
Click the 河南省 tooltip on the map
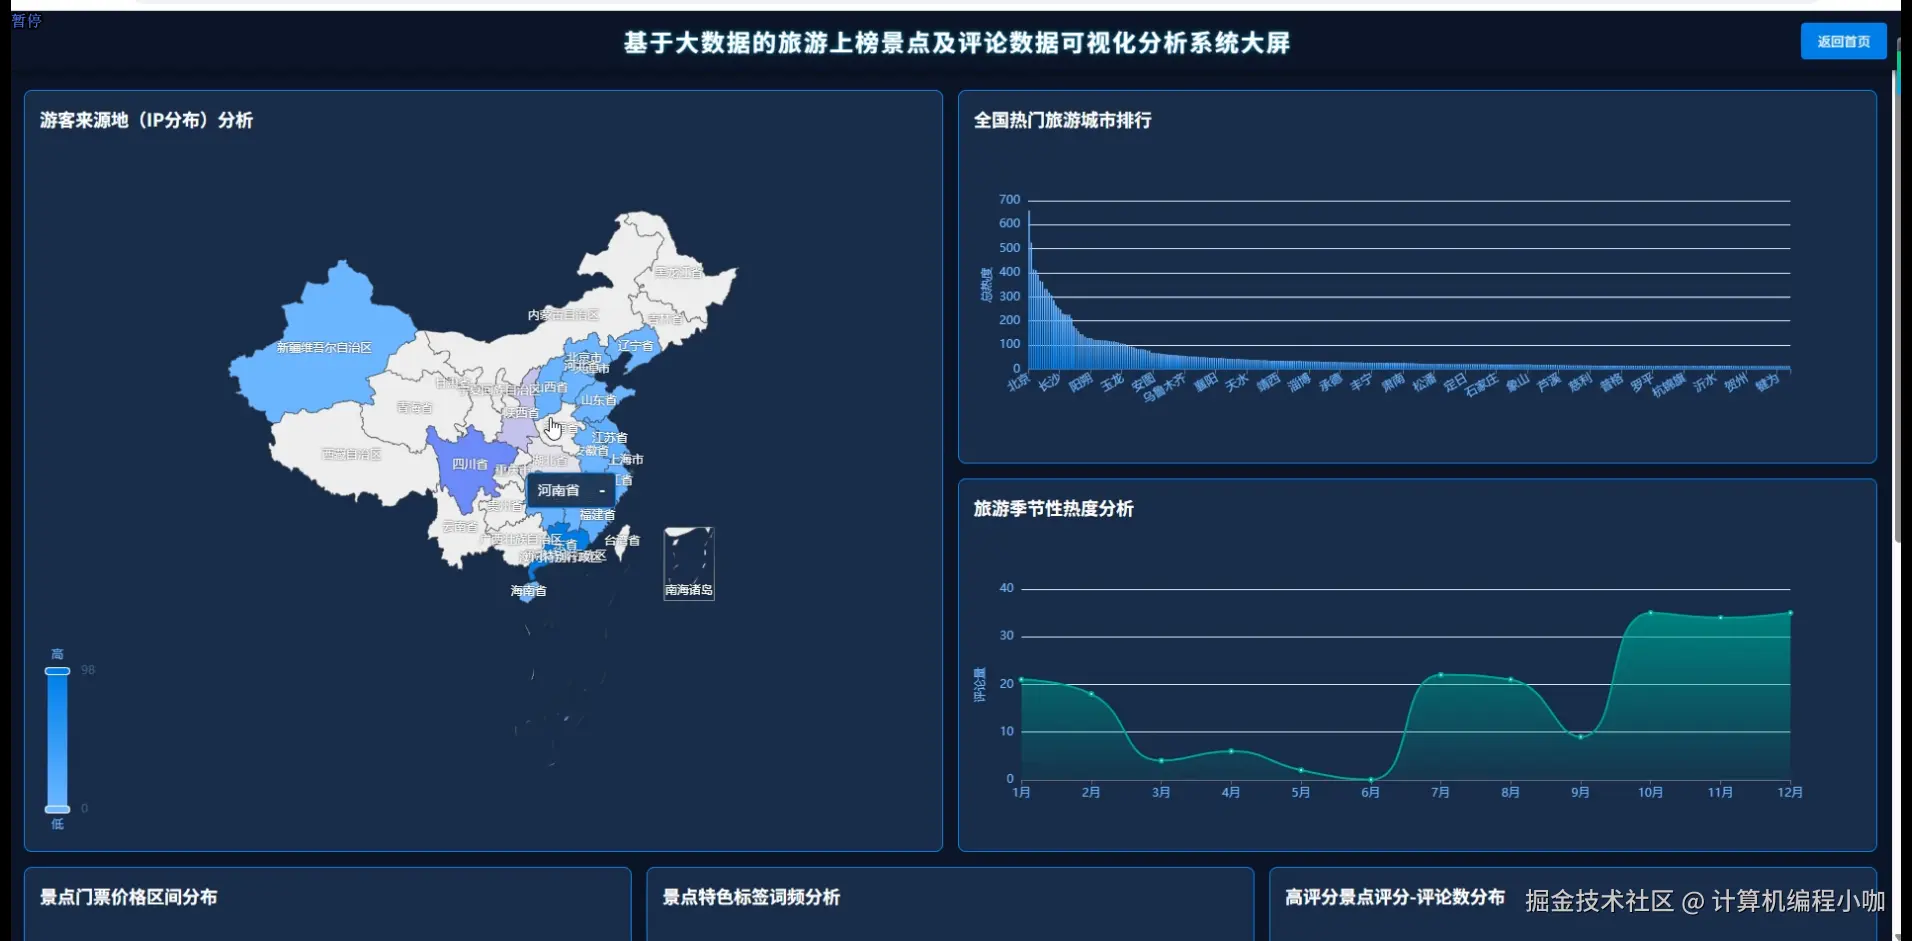pos(570,490)
